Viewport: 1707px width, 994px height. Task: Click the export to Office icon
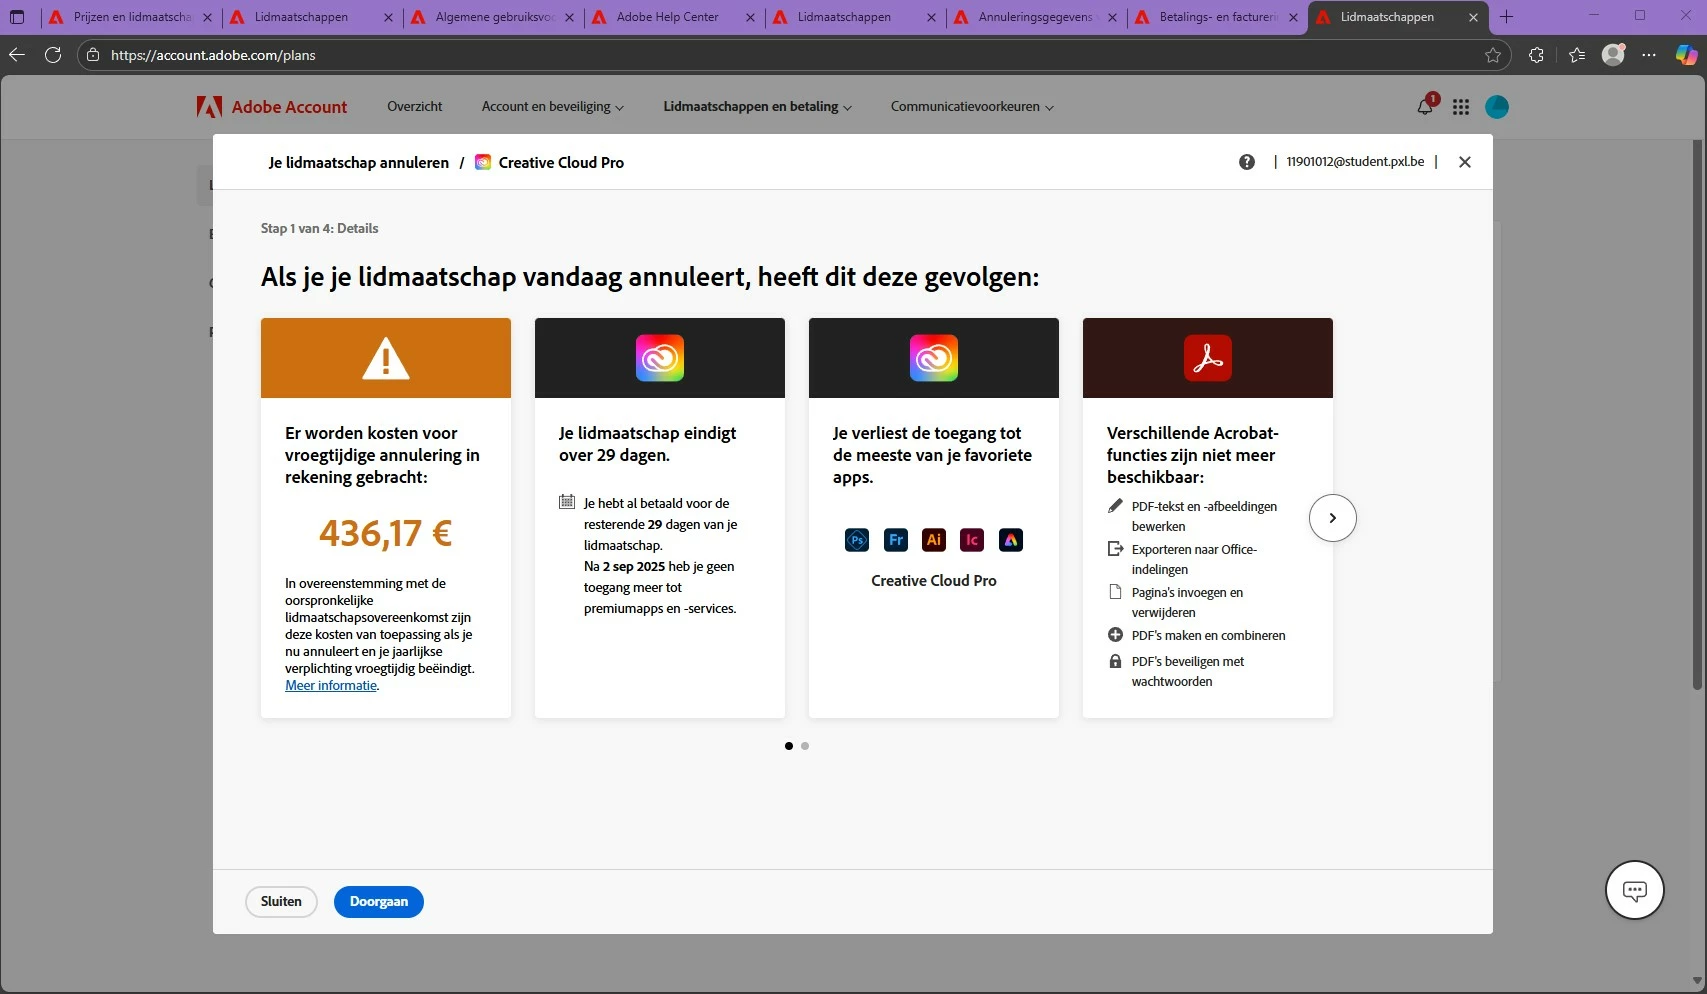(1115, 549)
